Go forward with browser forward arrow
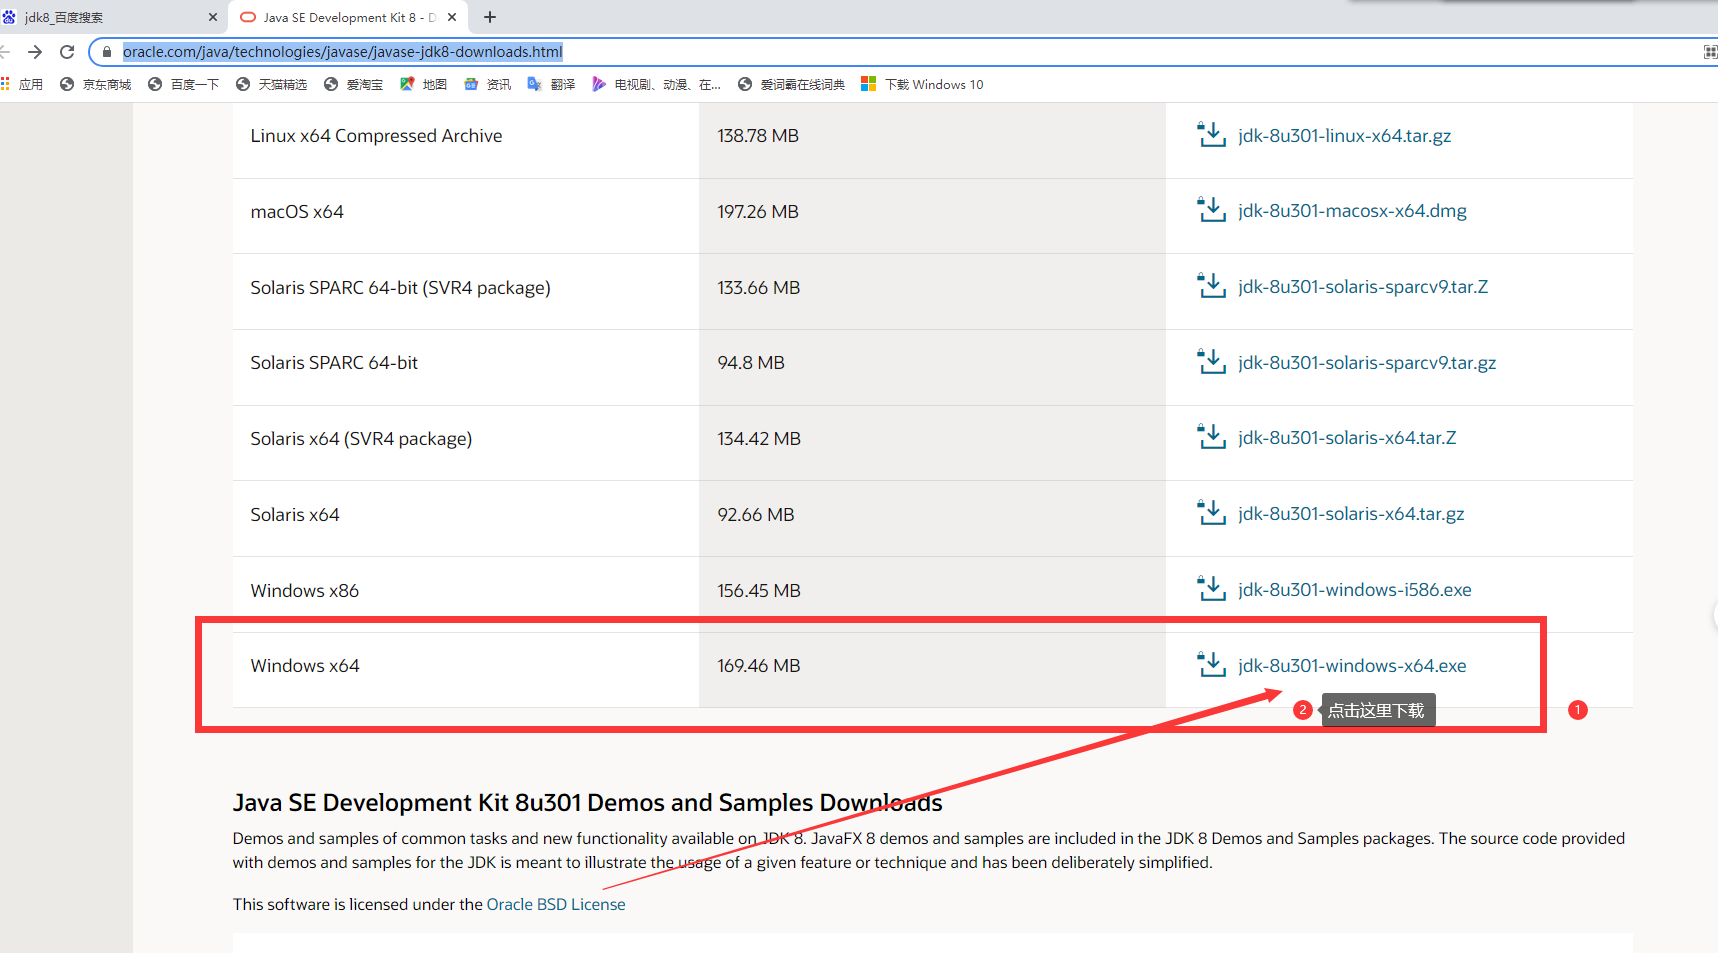This screenshot has width=1718, height=953. (35, 52)
